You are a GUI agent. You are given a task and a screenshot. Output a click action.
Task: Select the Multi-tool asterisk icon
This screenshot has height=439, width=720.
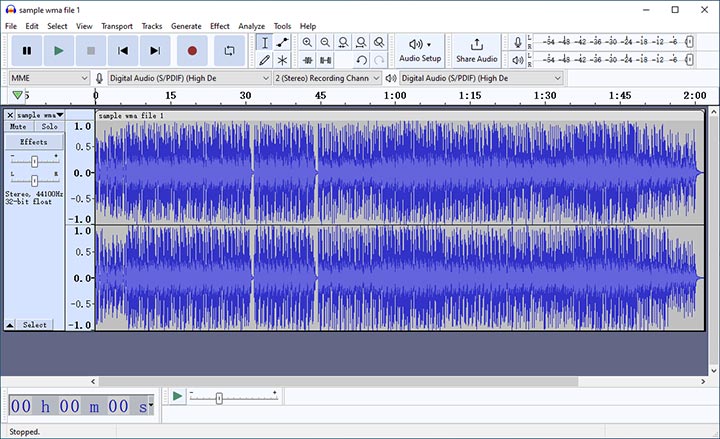(283, 60)
